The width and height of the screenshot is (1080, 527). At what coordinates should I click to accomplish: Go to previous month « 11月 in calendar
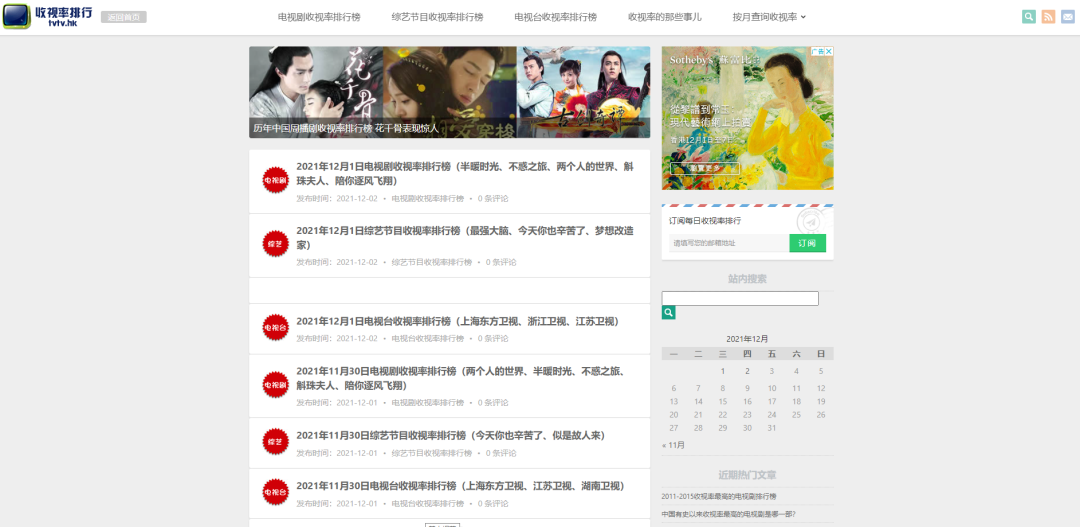coord(673,444)
